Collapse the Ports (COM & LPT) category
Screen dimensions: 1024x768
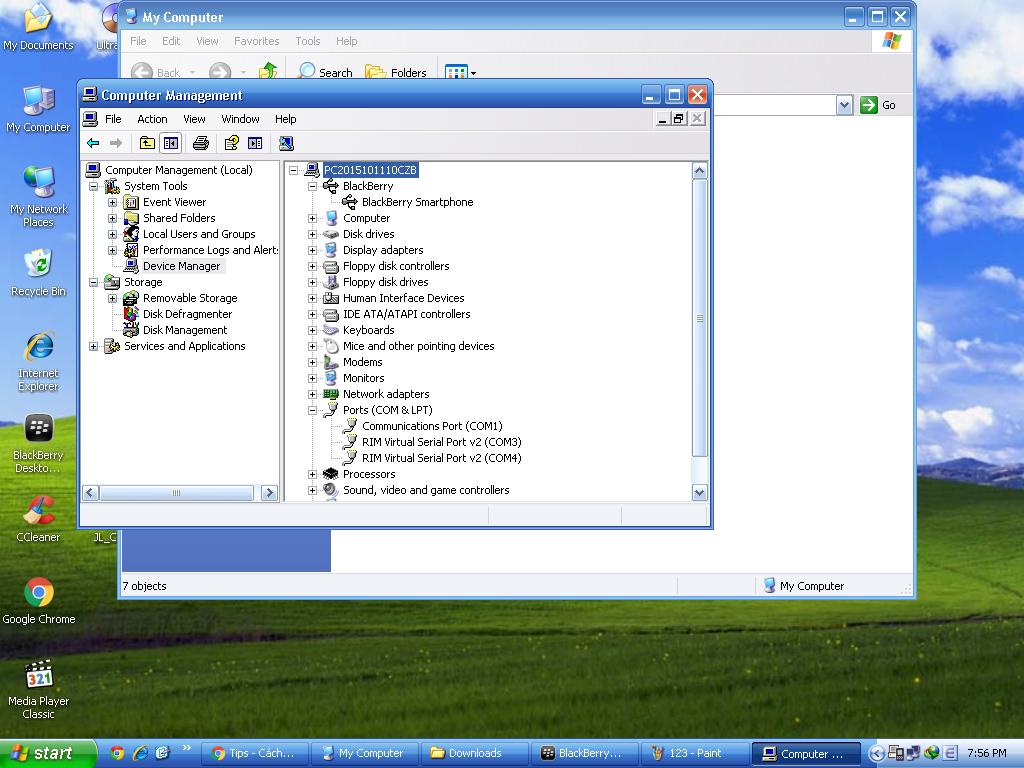coord(312,410)
